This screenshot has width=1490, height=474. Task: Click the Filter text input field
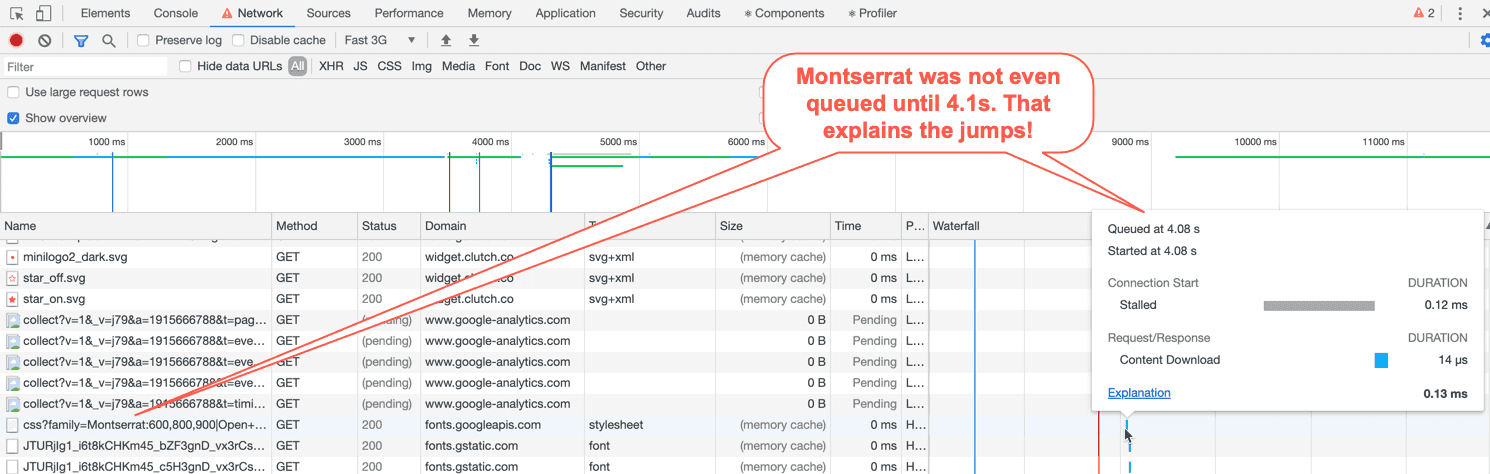(85, 67)
